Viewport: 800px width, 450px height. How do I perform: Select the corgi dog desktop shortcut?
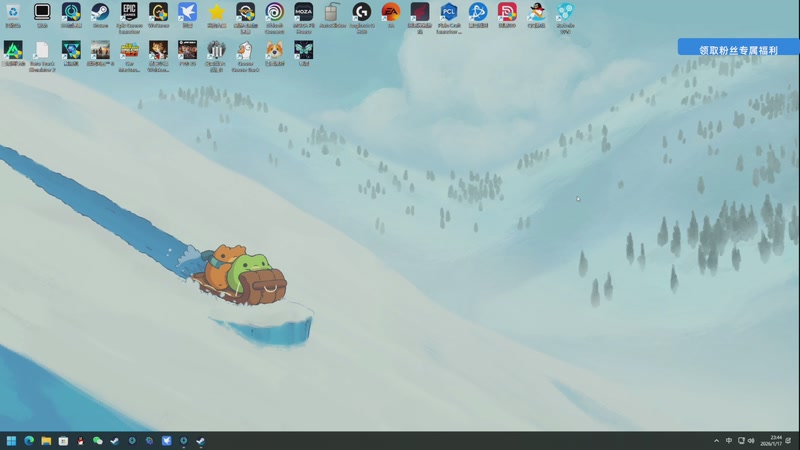pos(274,54)
